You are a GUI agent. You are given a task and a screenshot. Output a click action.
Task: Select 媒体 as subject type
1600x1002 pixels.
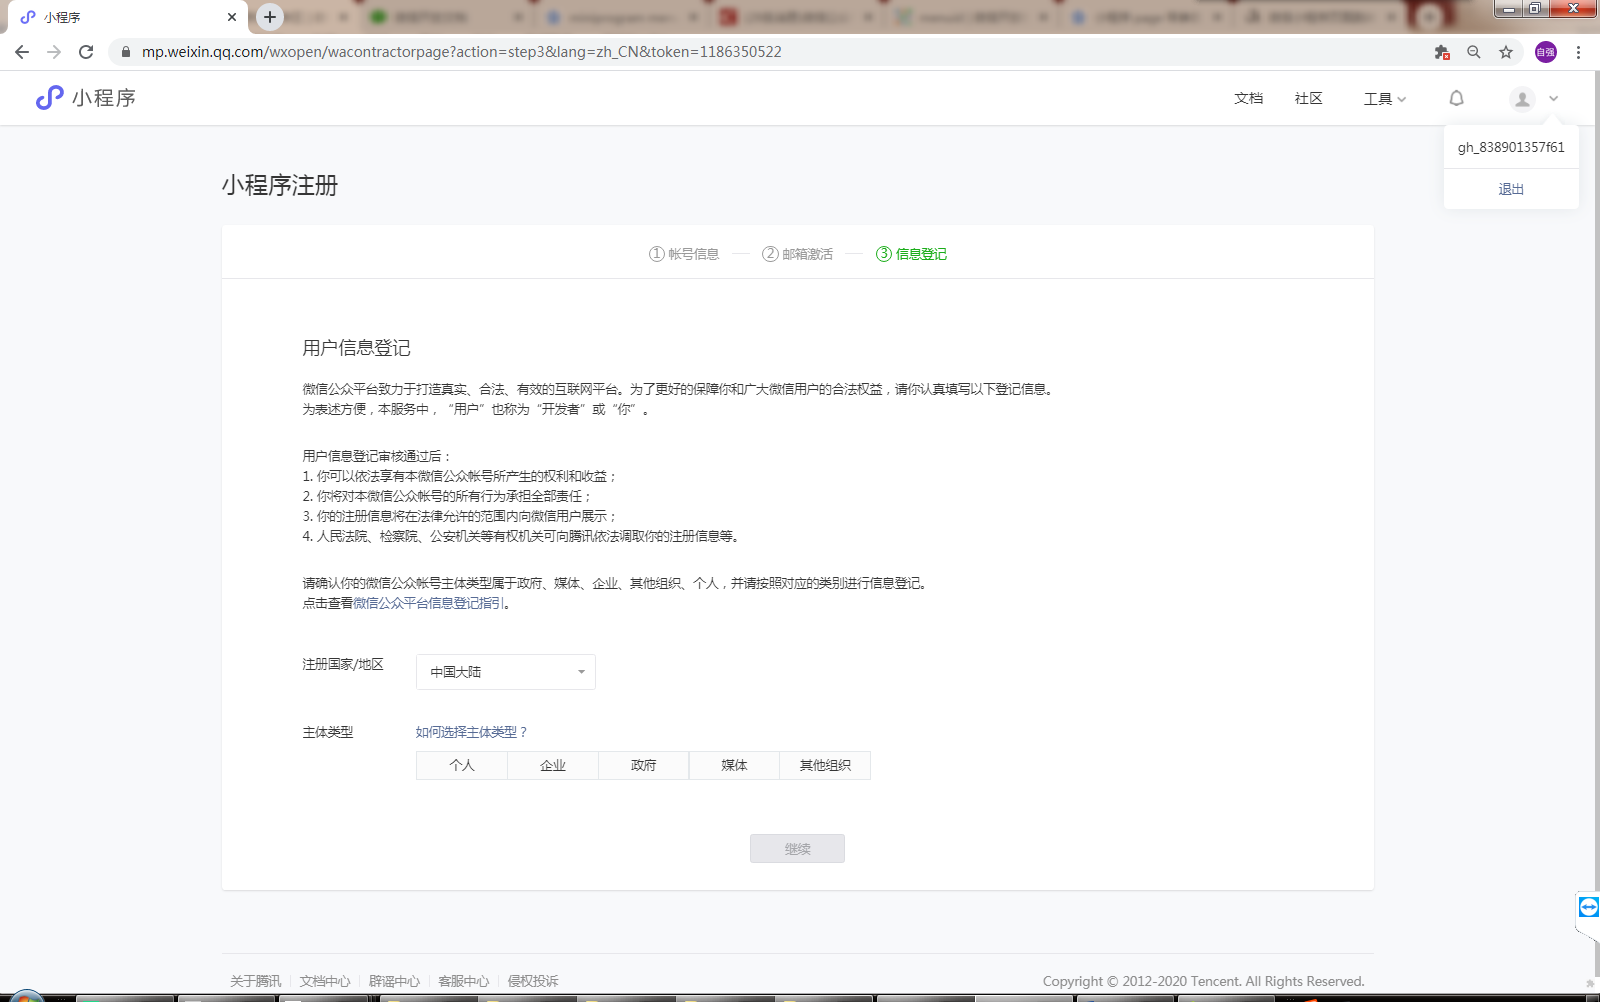(734, 765)
